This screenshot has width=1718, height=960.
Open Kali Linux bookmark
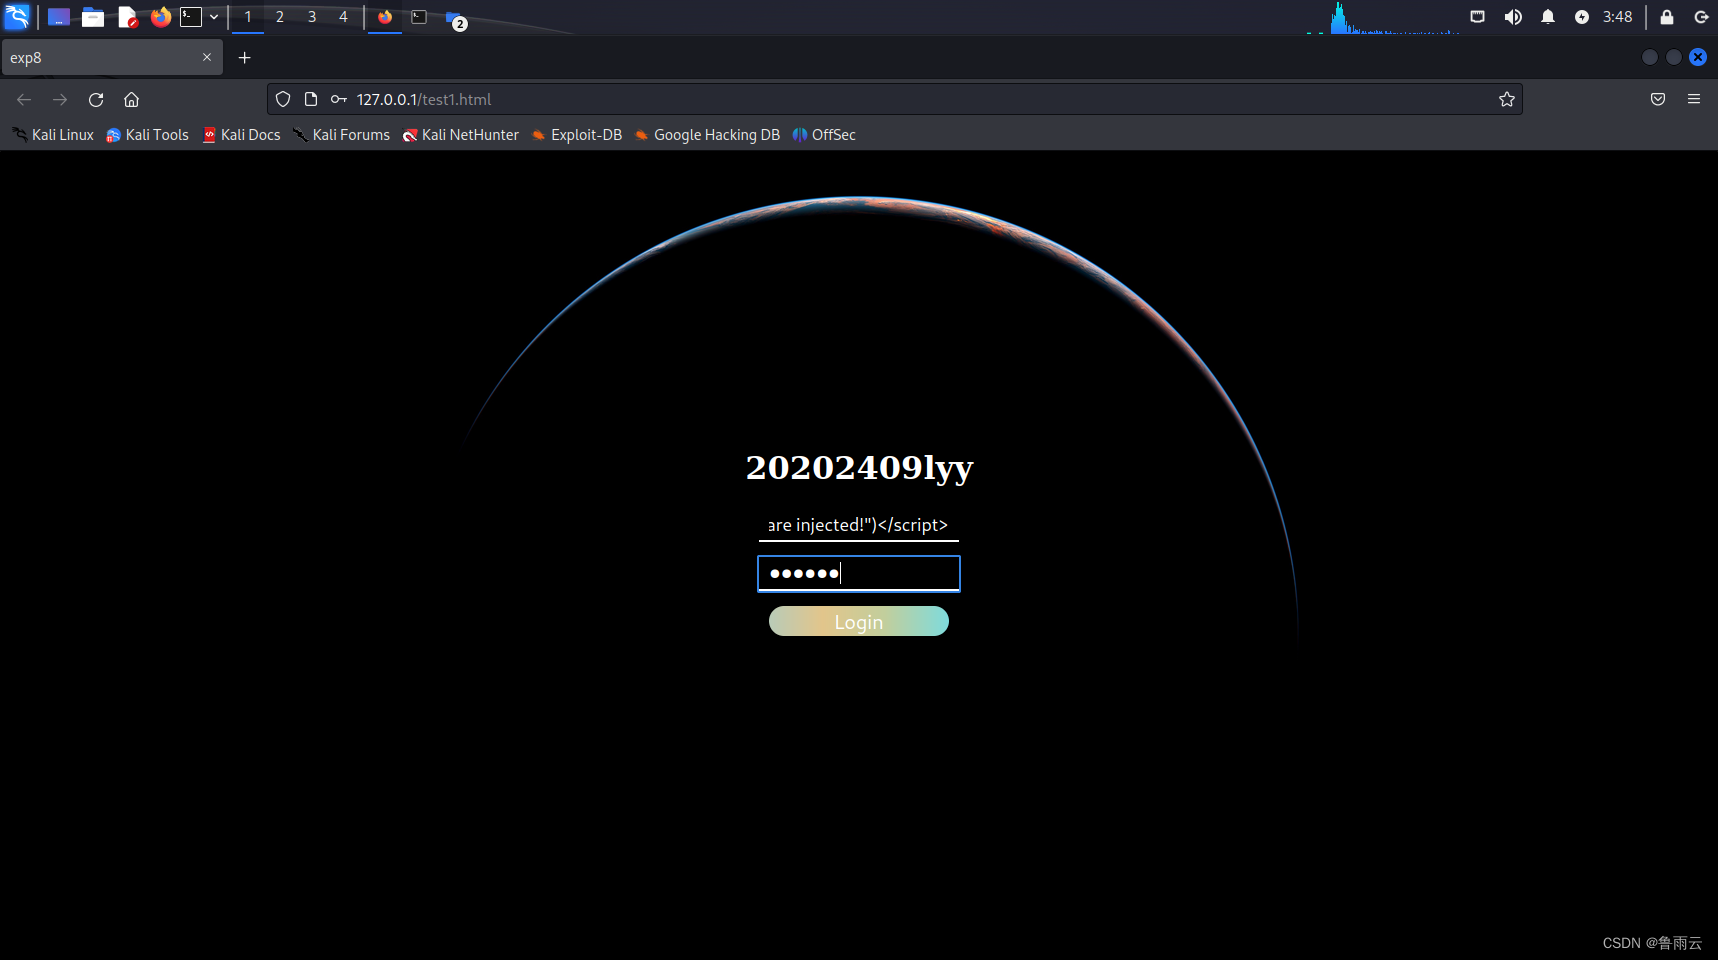(x=53, y=135)
